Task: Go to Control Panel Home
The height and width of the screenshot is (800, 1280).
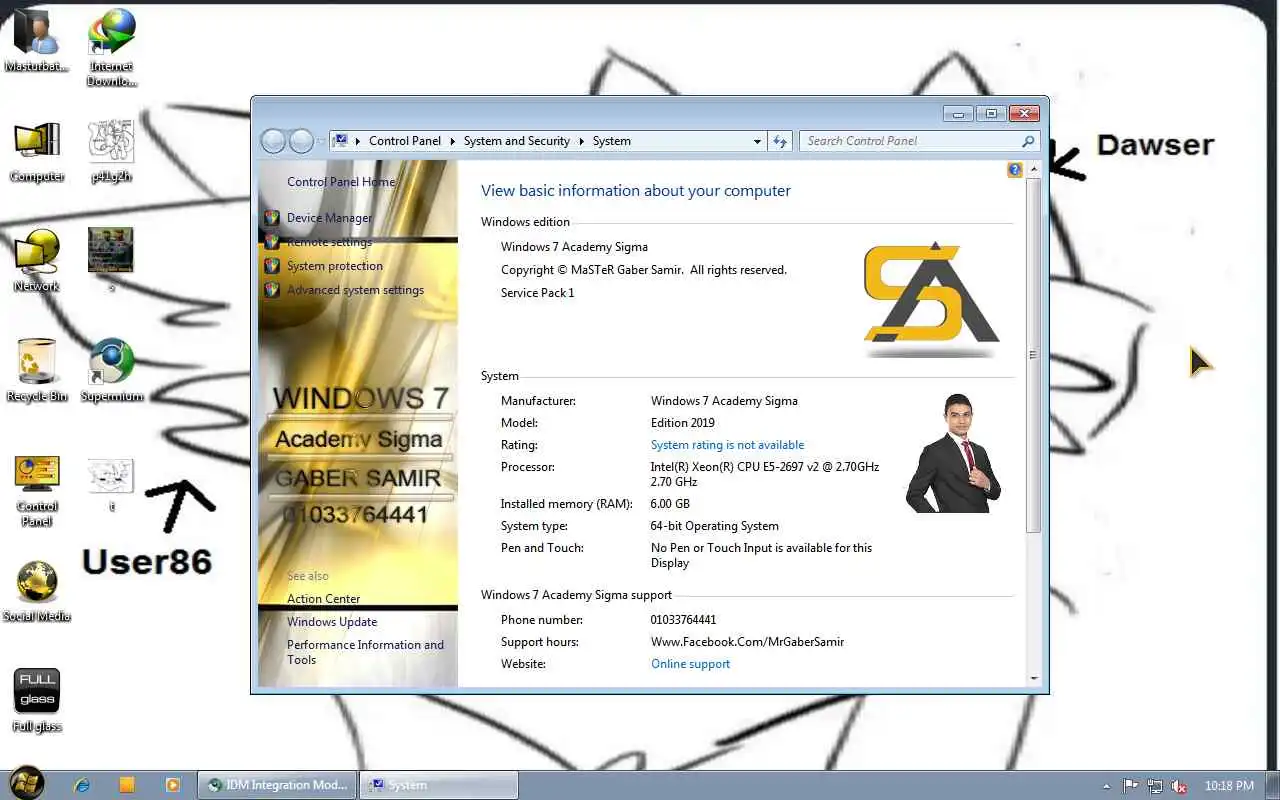Action: (341, 182)
